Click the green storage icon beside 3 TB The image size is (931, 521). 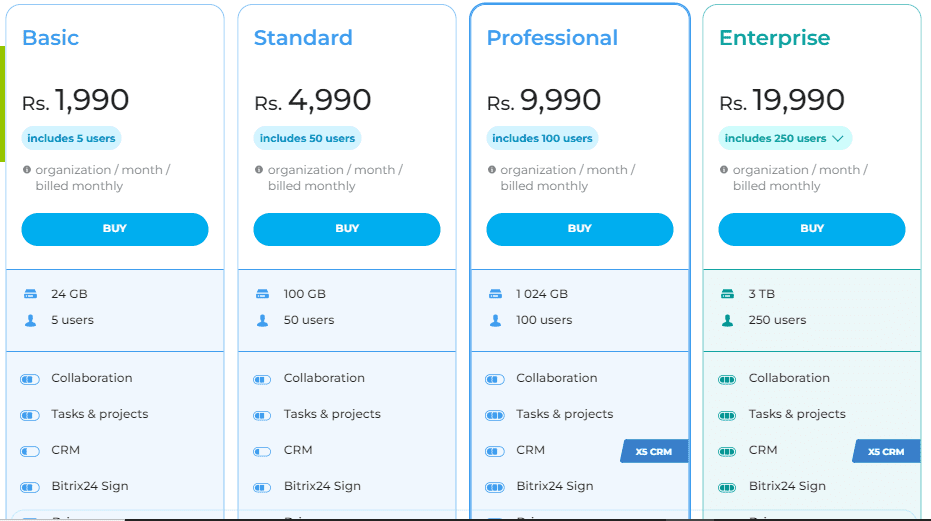coord(727,293)
